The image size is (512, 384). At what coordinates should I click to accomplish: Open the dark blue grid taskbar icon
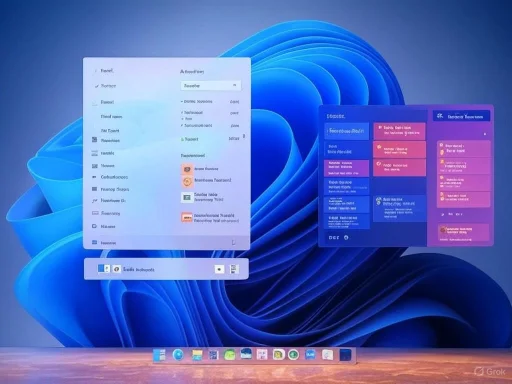click(213, 355)
